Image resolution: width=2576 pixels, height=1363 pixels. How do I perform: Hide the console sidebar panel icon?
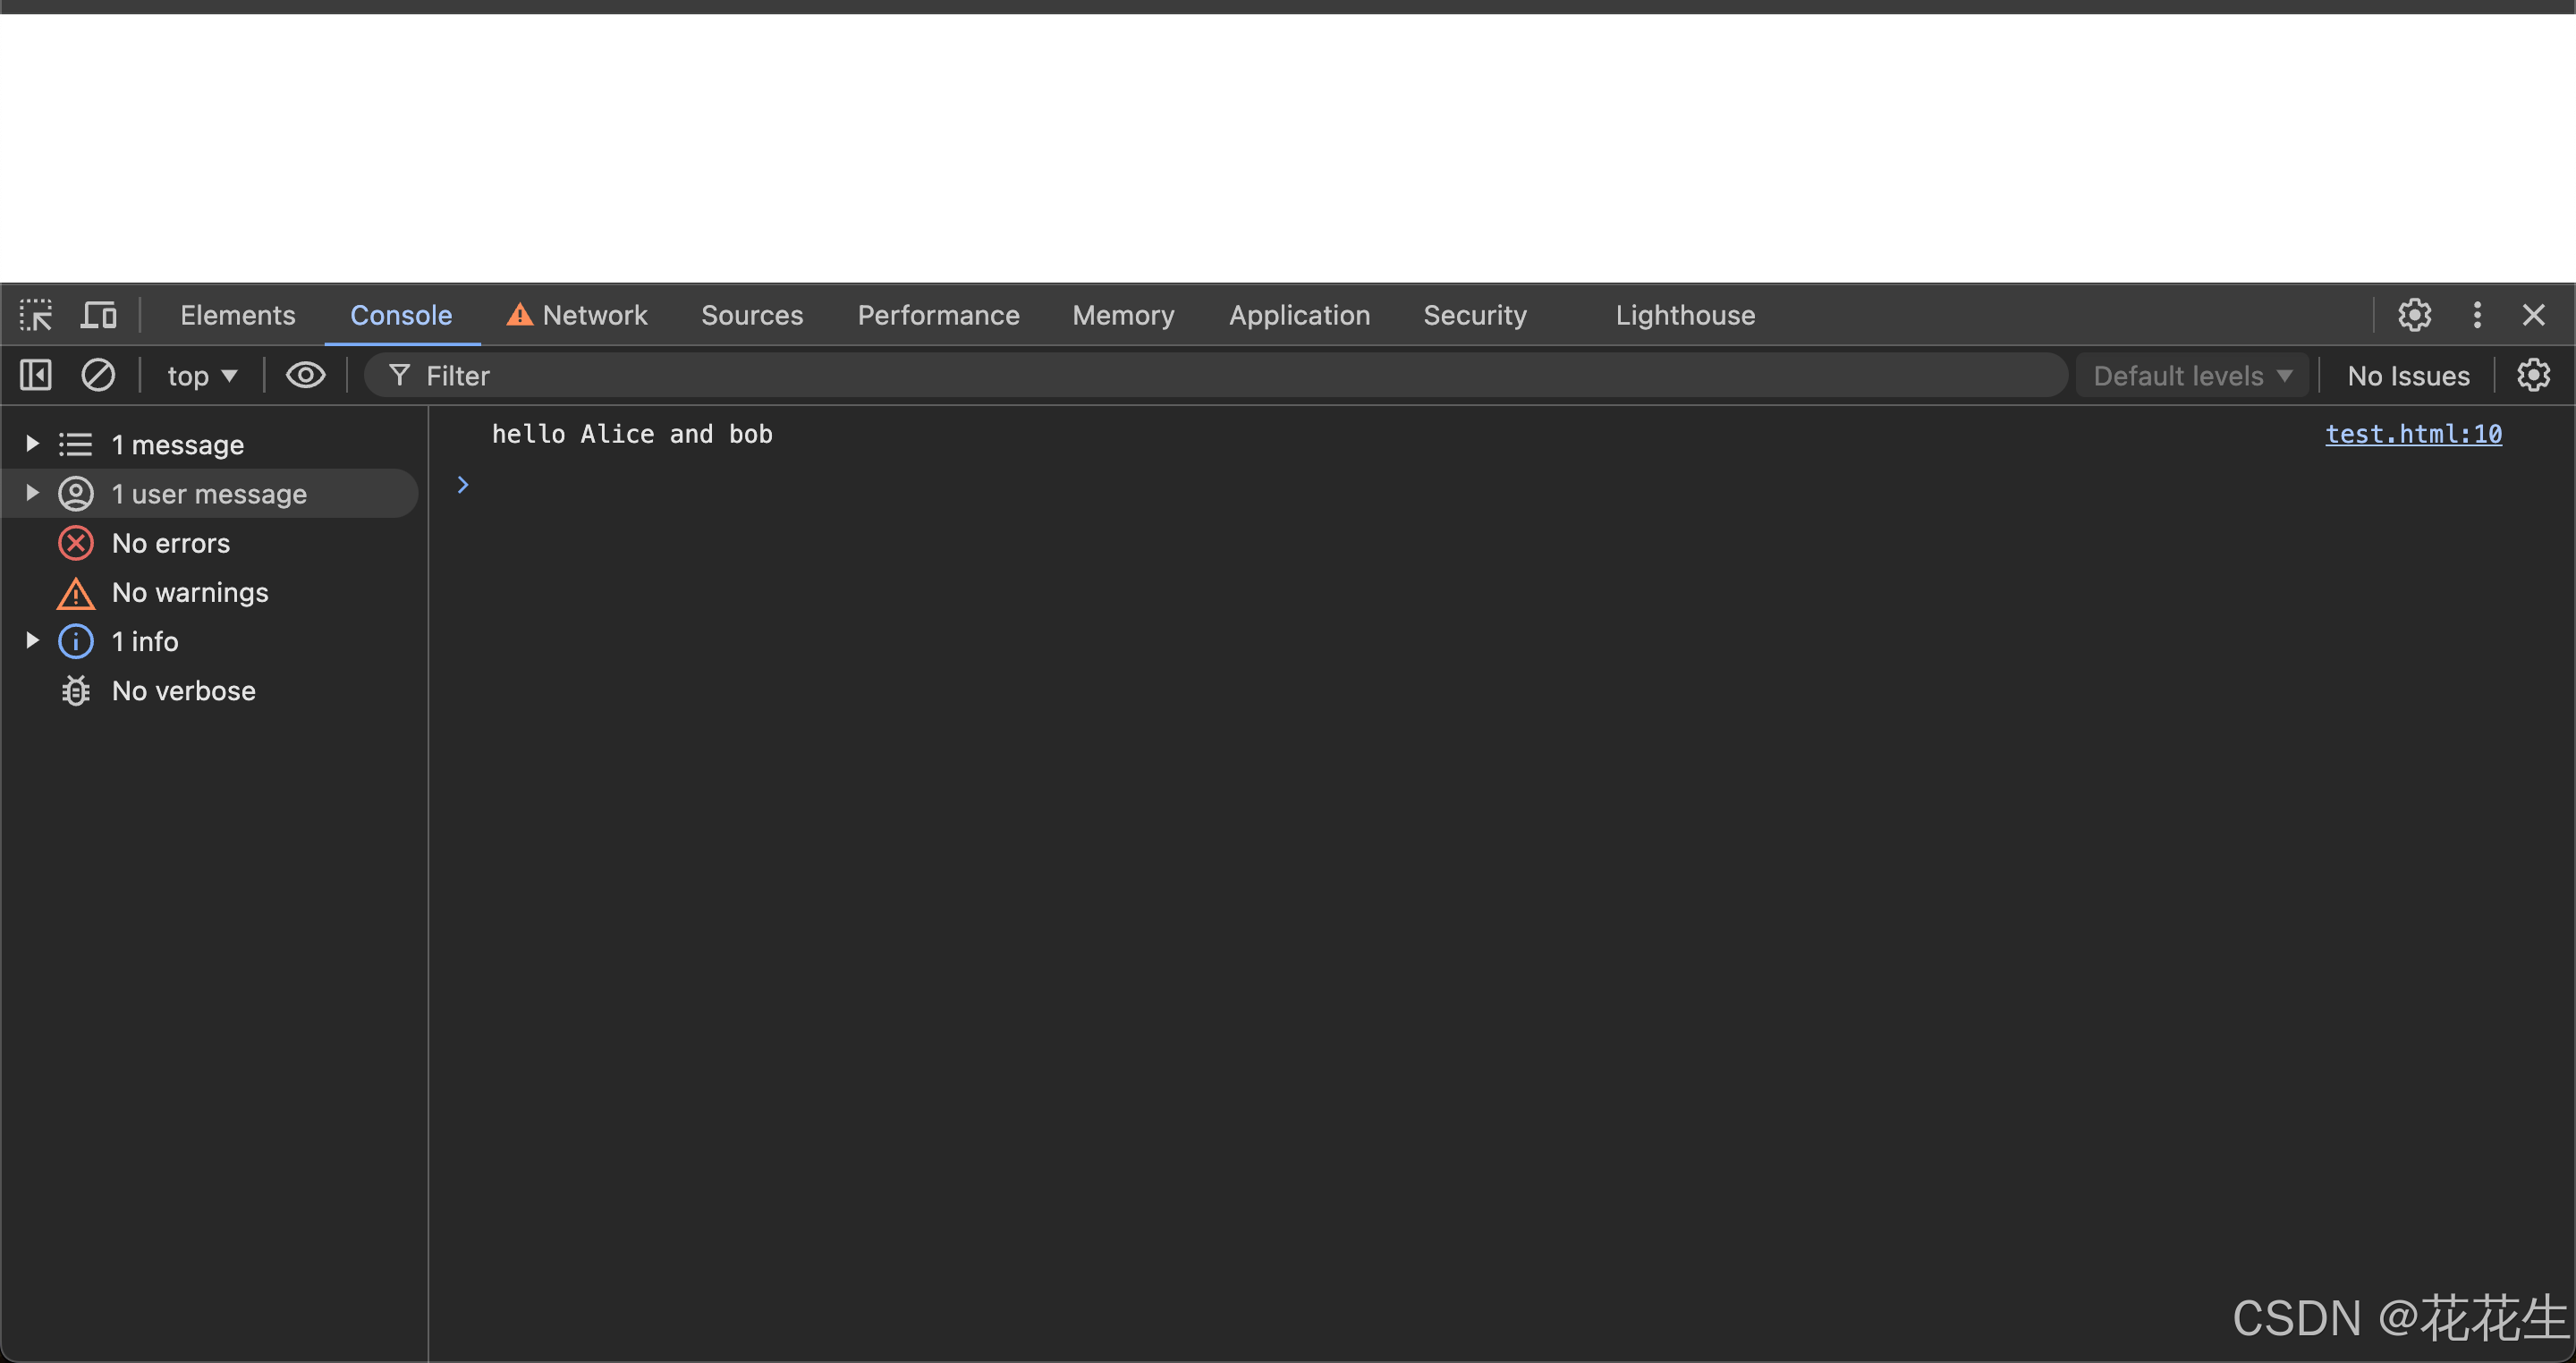tap(36, 376)
